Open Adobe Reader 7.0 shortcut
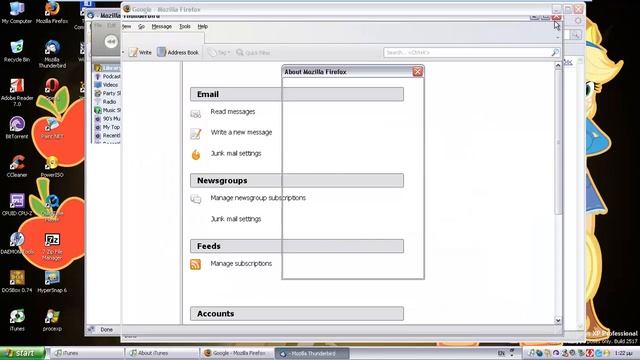The width and height of the screenshot is (640, 360). (17, 92)
